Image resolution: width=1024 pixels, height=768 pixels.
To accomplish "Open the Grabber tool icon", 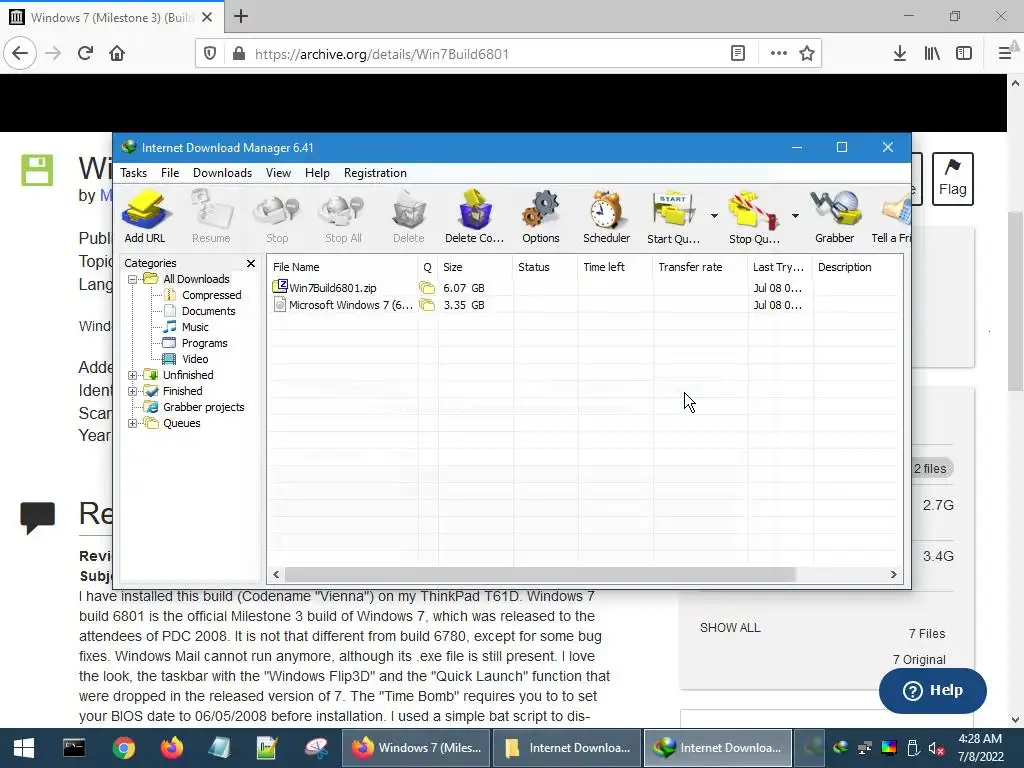I will click(835, 217).
